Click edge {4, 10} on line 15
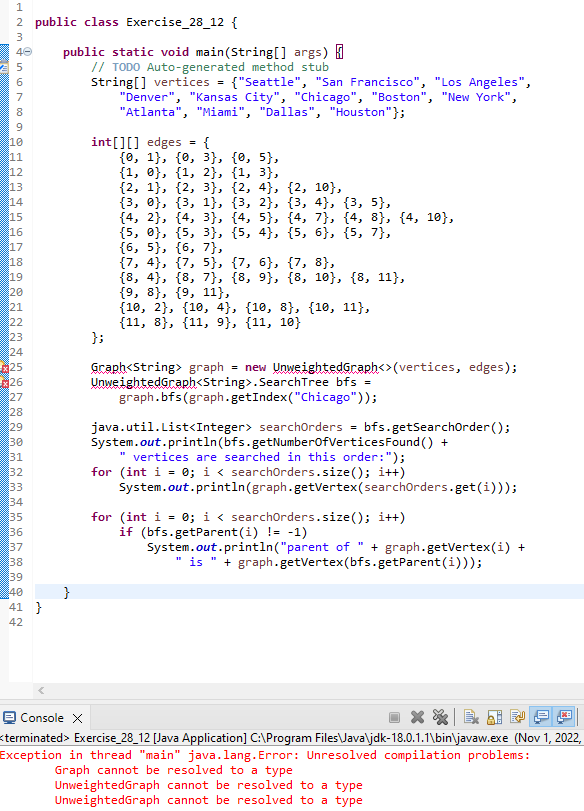The height and width of the screenshot is (811, 584). tap(424, 217)
